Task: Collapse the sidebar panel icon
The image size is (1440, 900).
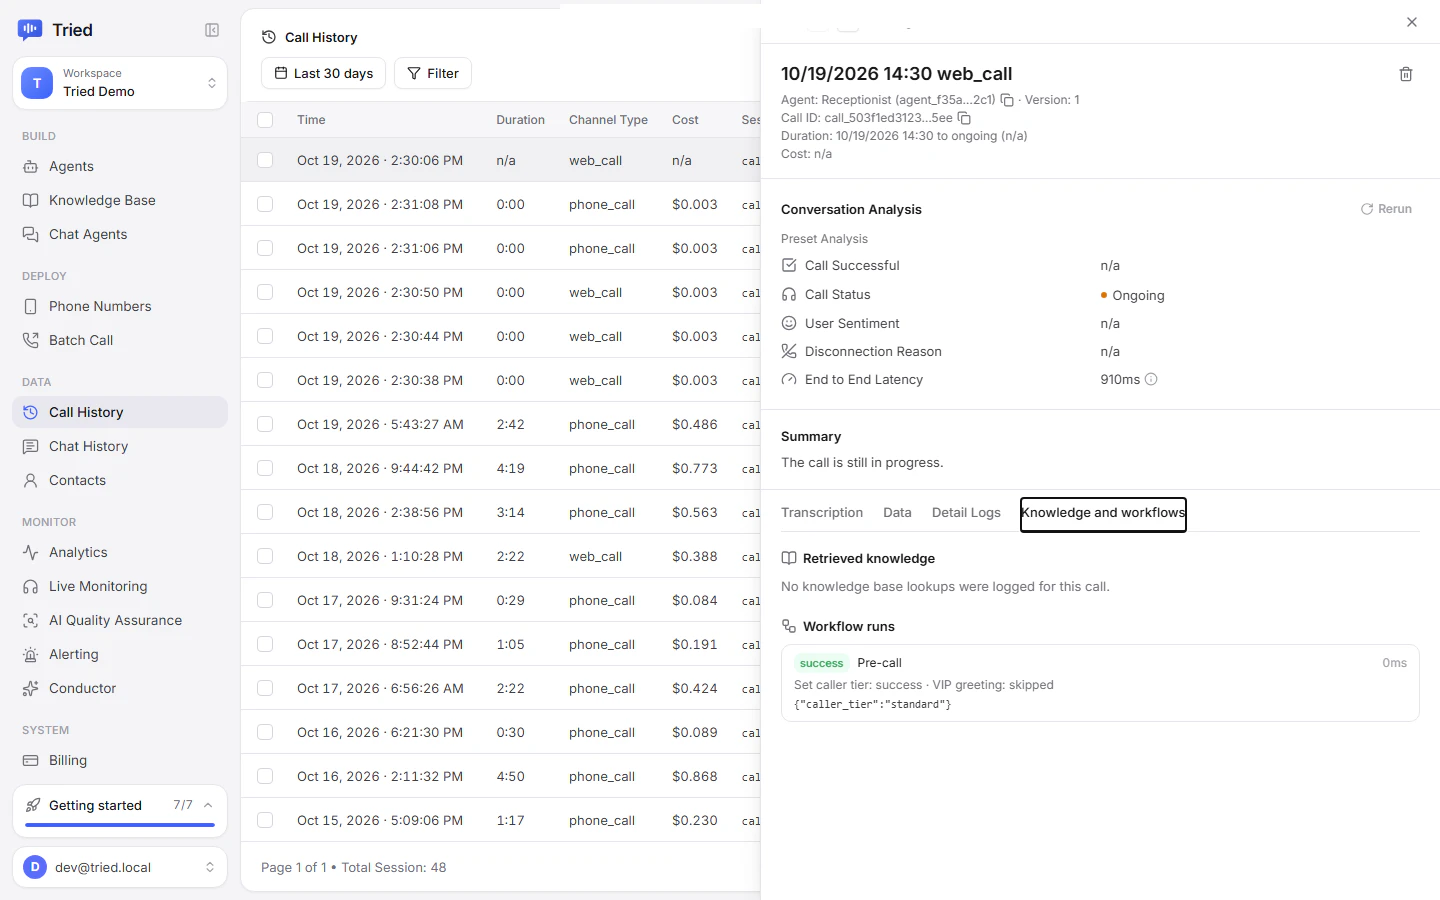Action: click(x=212, y=30)
